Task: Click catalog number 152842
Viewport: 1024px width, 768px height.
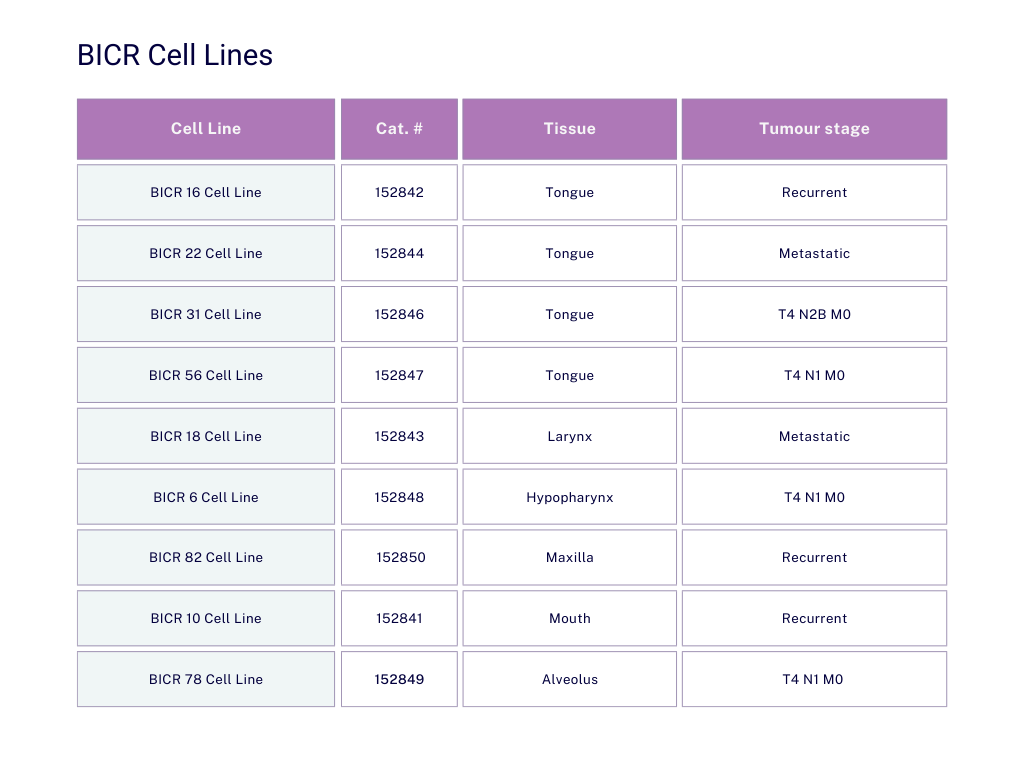Action: 399,192
